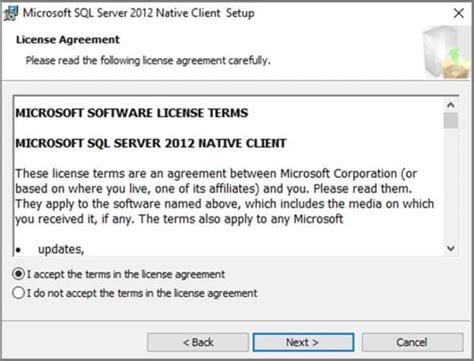Click the paragraph starting "These license terms"
474x361 pixels.
click(x=225, y=196)
